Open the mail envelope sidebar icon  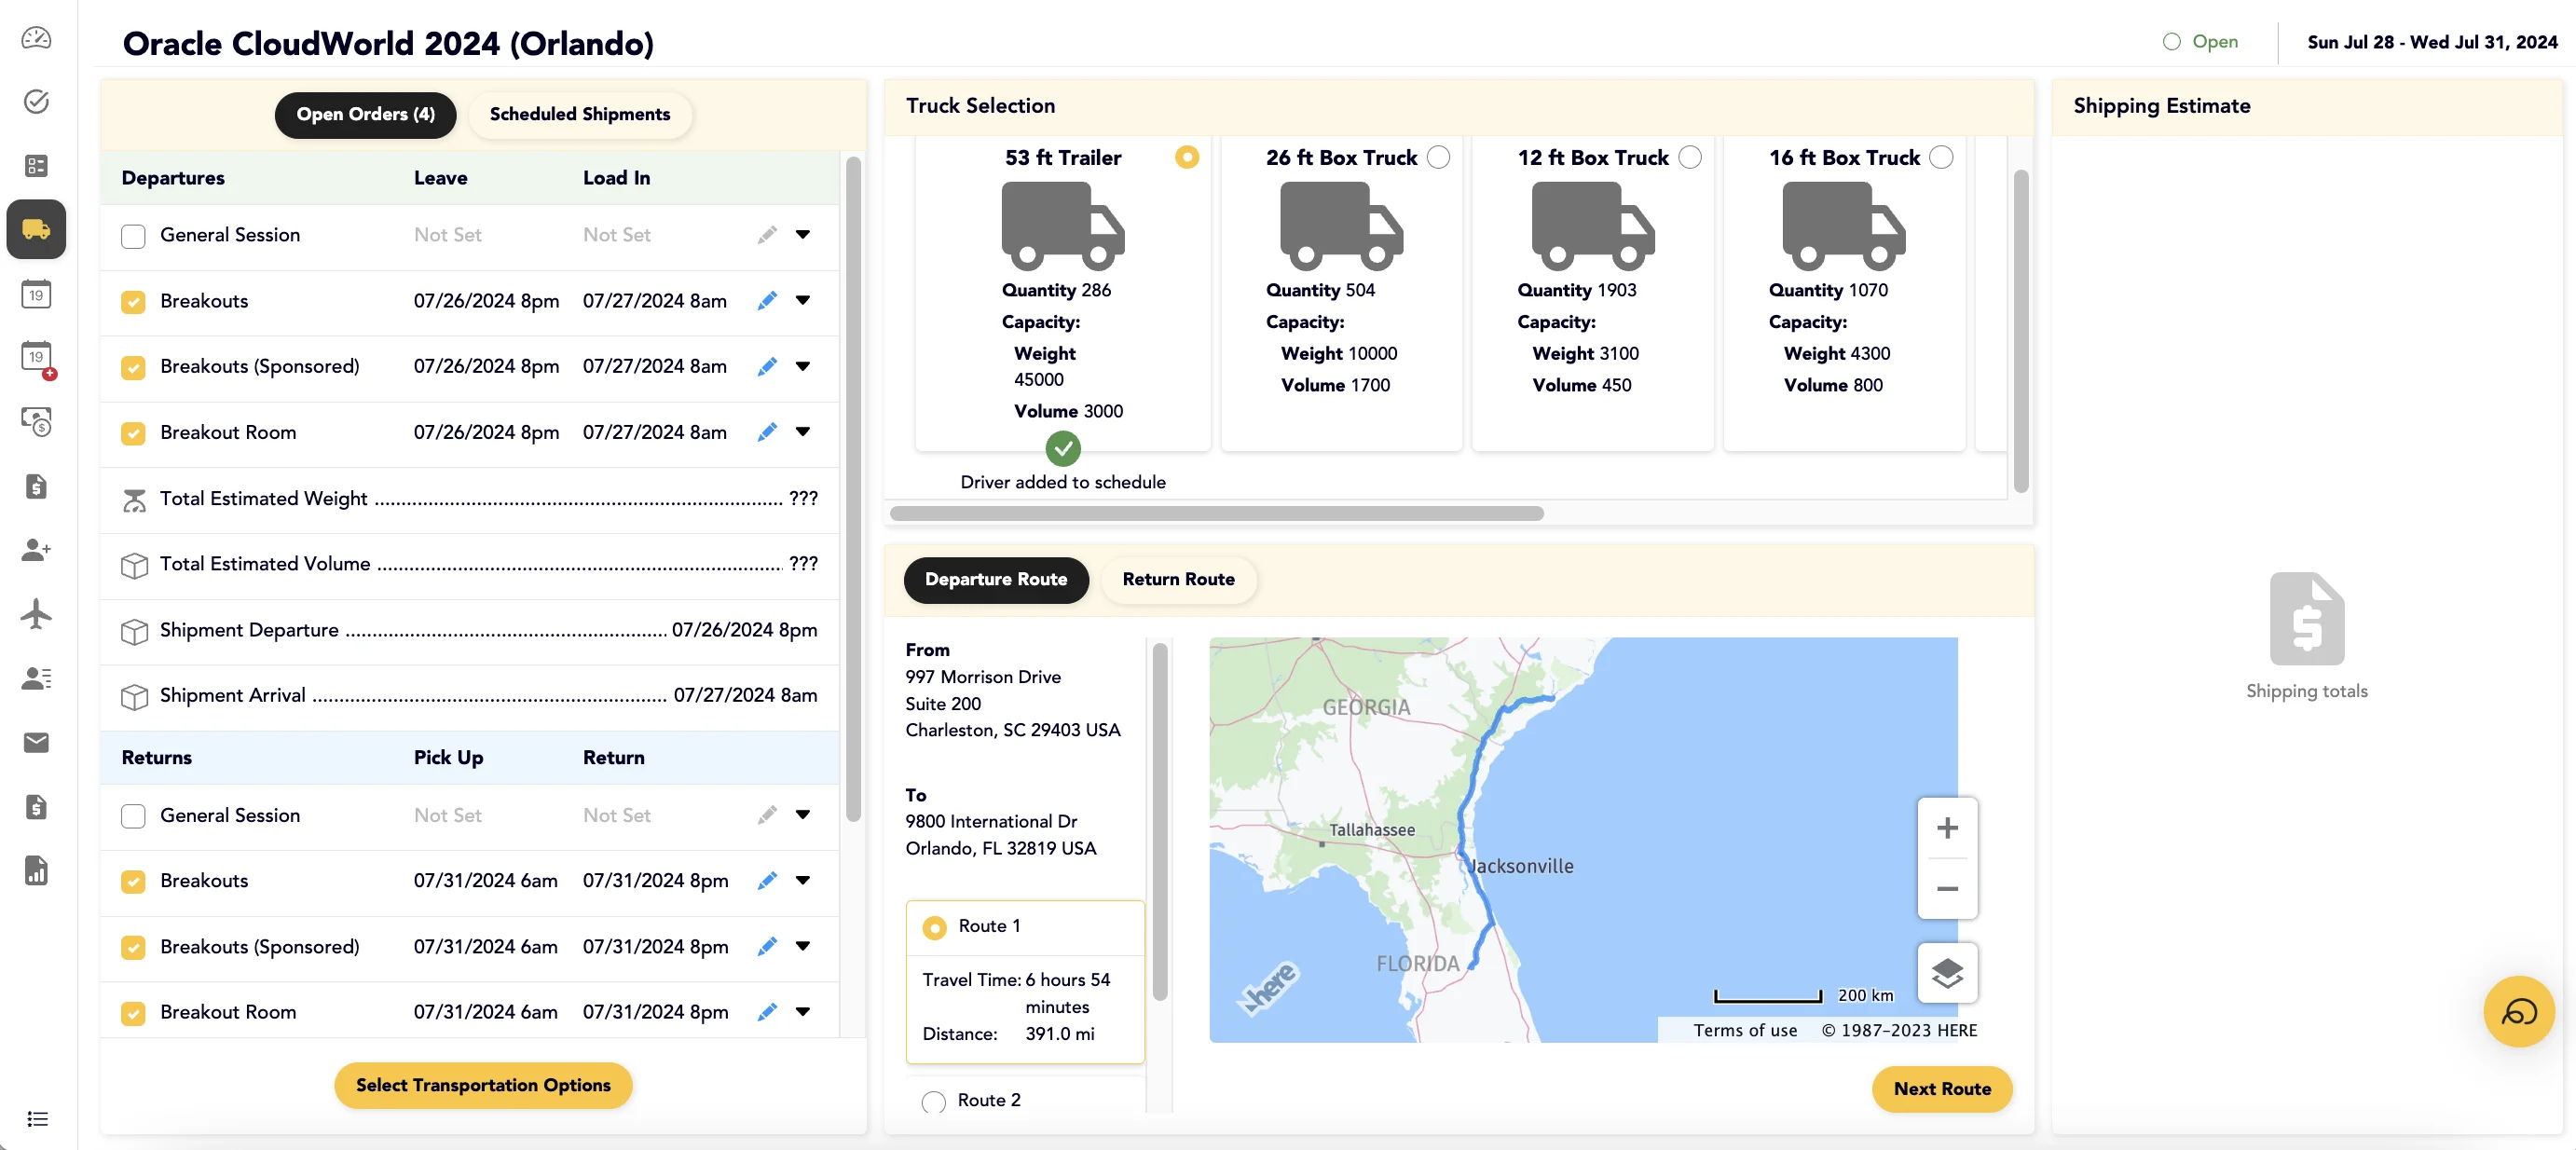(36, 743)
